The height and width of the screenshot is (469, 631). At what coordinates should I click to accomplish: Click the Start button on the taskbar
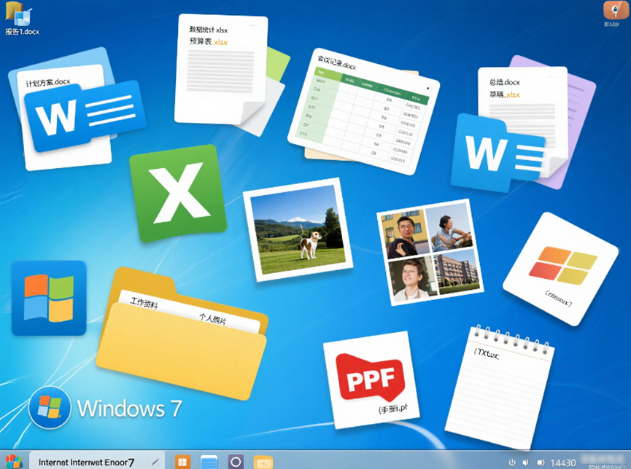coord(13,461)
